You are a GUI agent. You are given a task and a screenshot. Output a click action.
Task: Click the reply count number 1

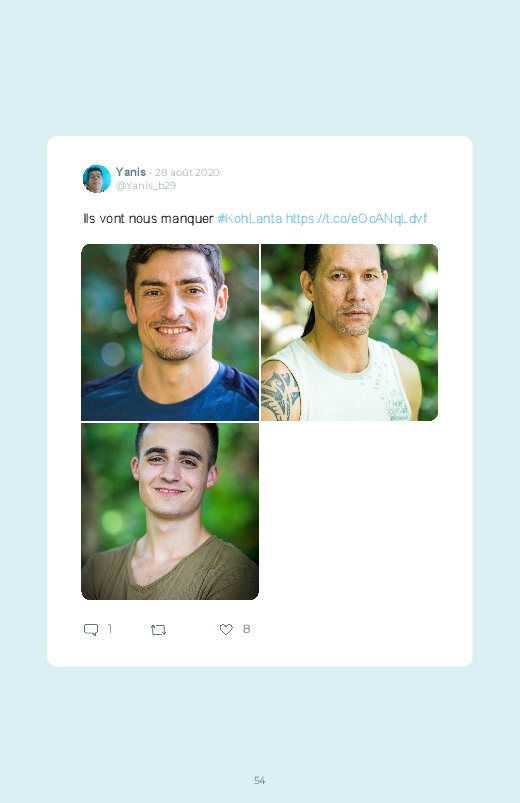click(x=110, y=628)
